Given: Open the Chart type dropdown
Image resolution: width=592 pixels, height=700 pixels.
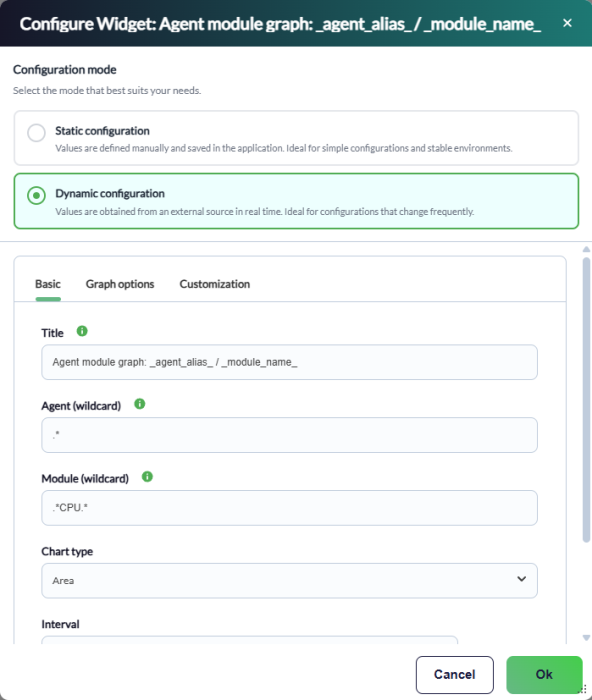Looking at the screenshot, I should (x=289, y=581).
